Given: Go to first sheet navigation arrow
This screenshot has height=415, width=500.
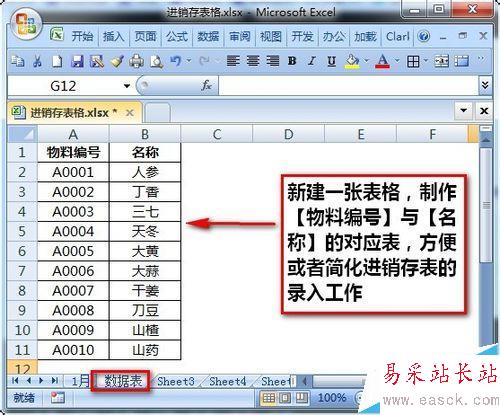Looking at the screenshot, I should [15, 381].
